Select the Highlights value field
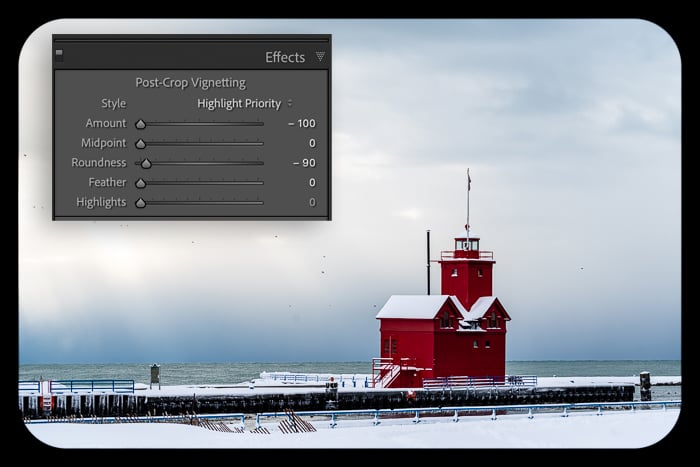Screen dimensions: 700x467 (311, 202)
